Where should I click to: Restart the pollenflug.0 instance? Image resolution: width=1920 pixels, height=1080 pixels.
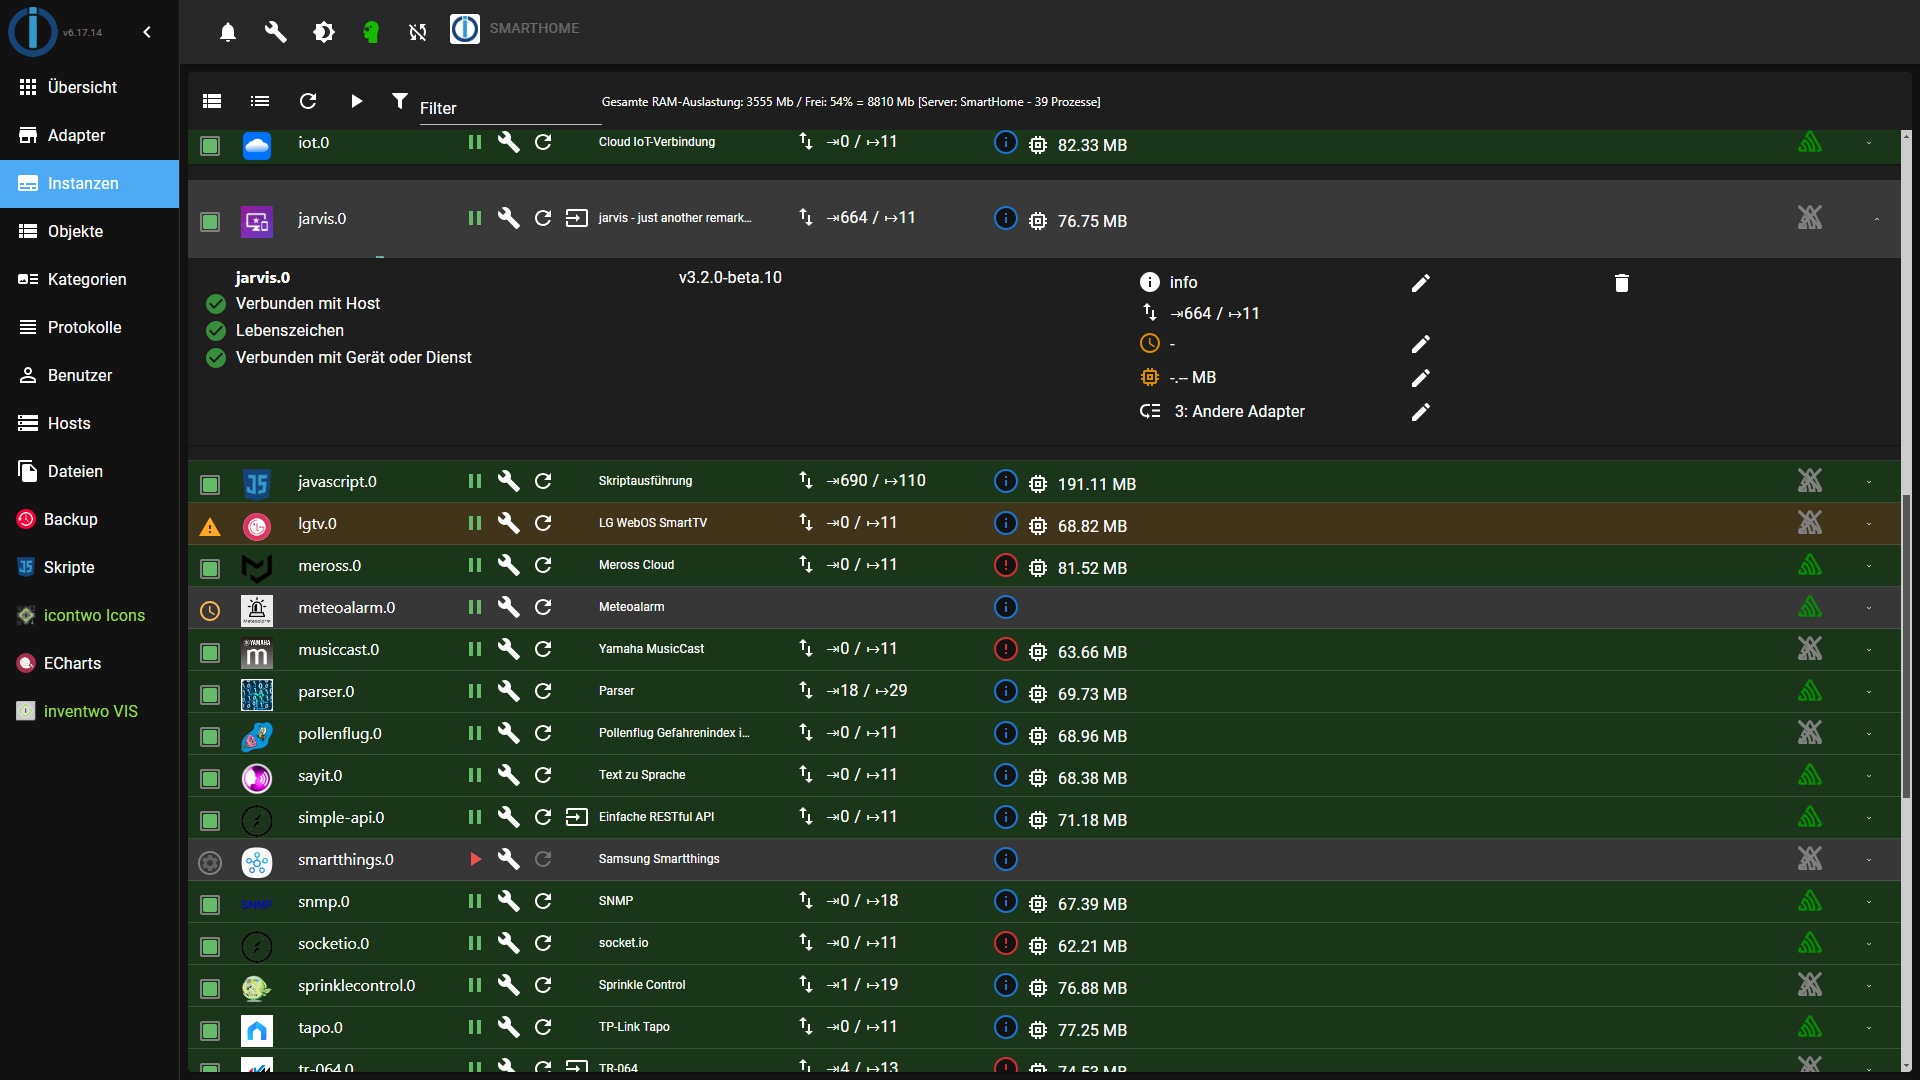click(x=543, y=733)
